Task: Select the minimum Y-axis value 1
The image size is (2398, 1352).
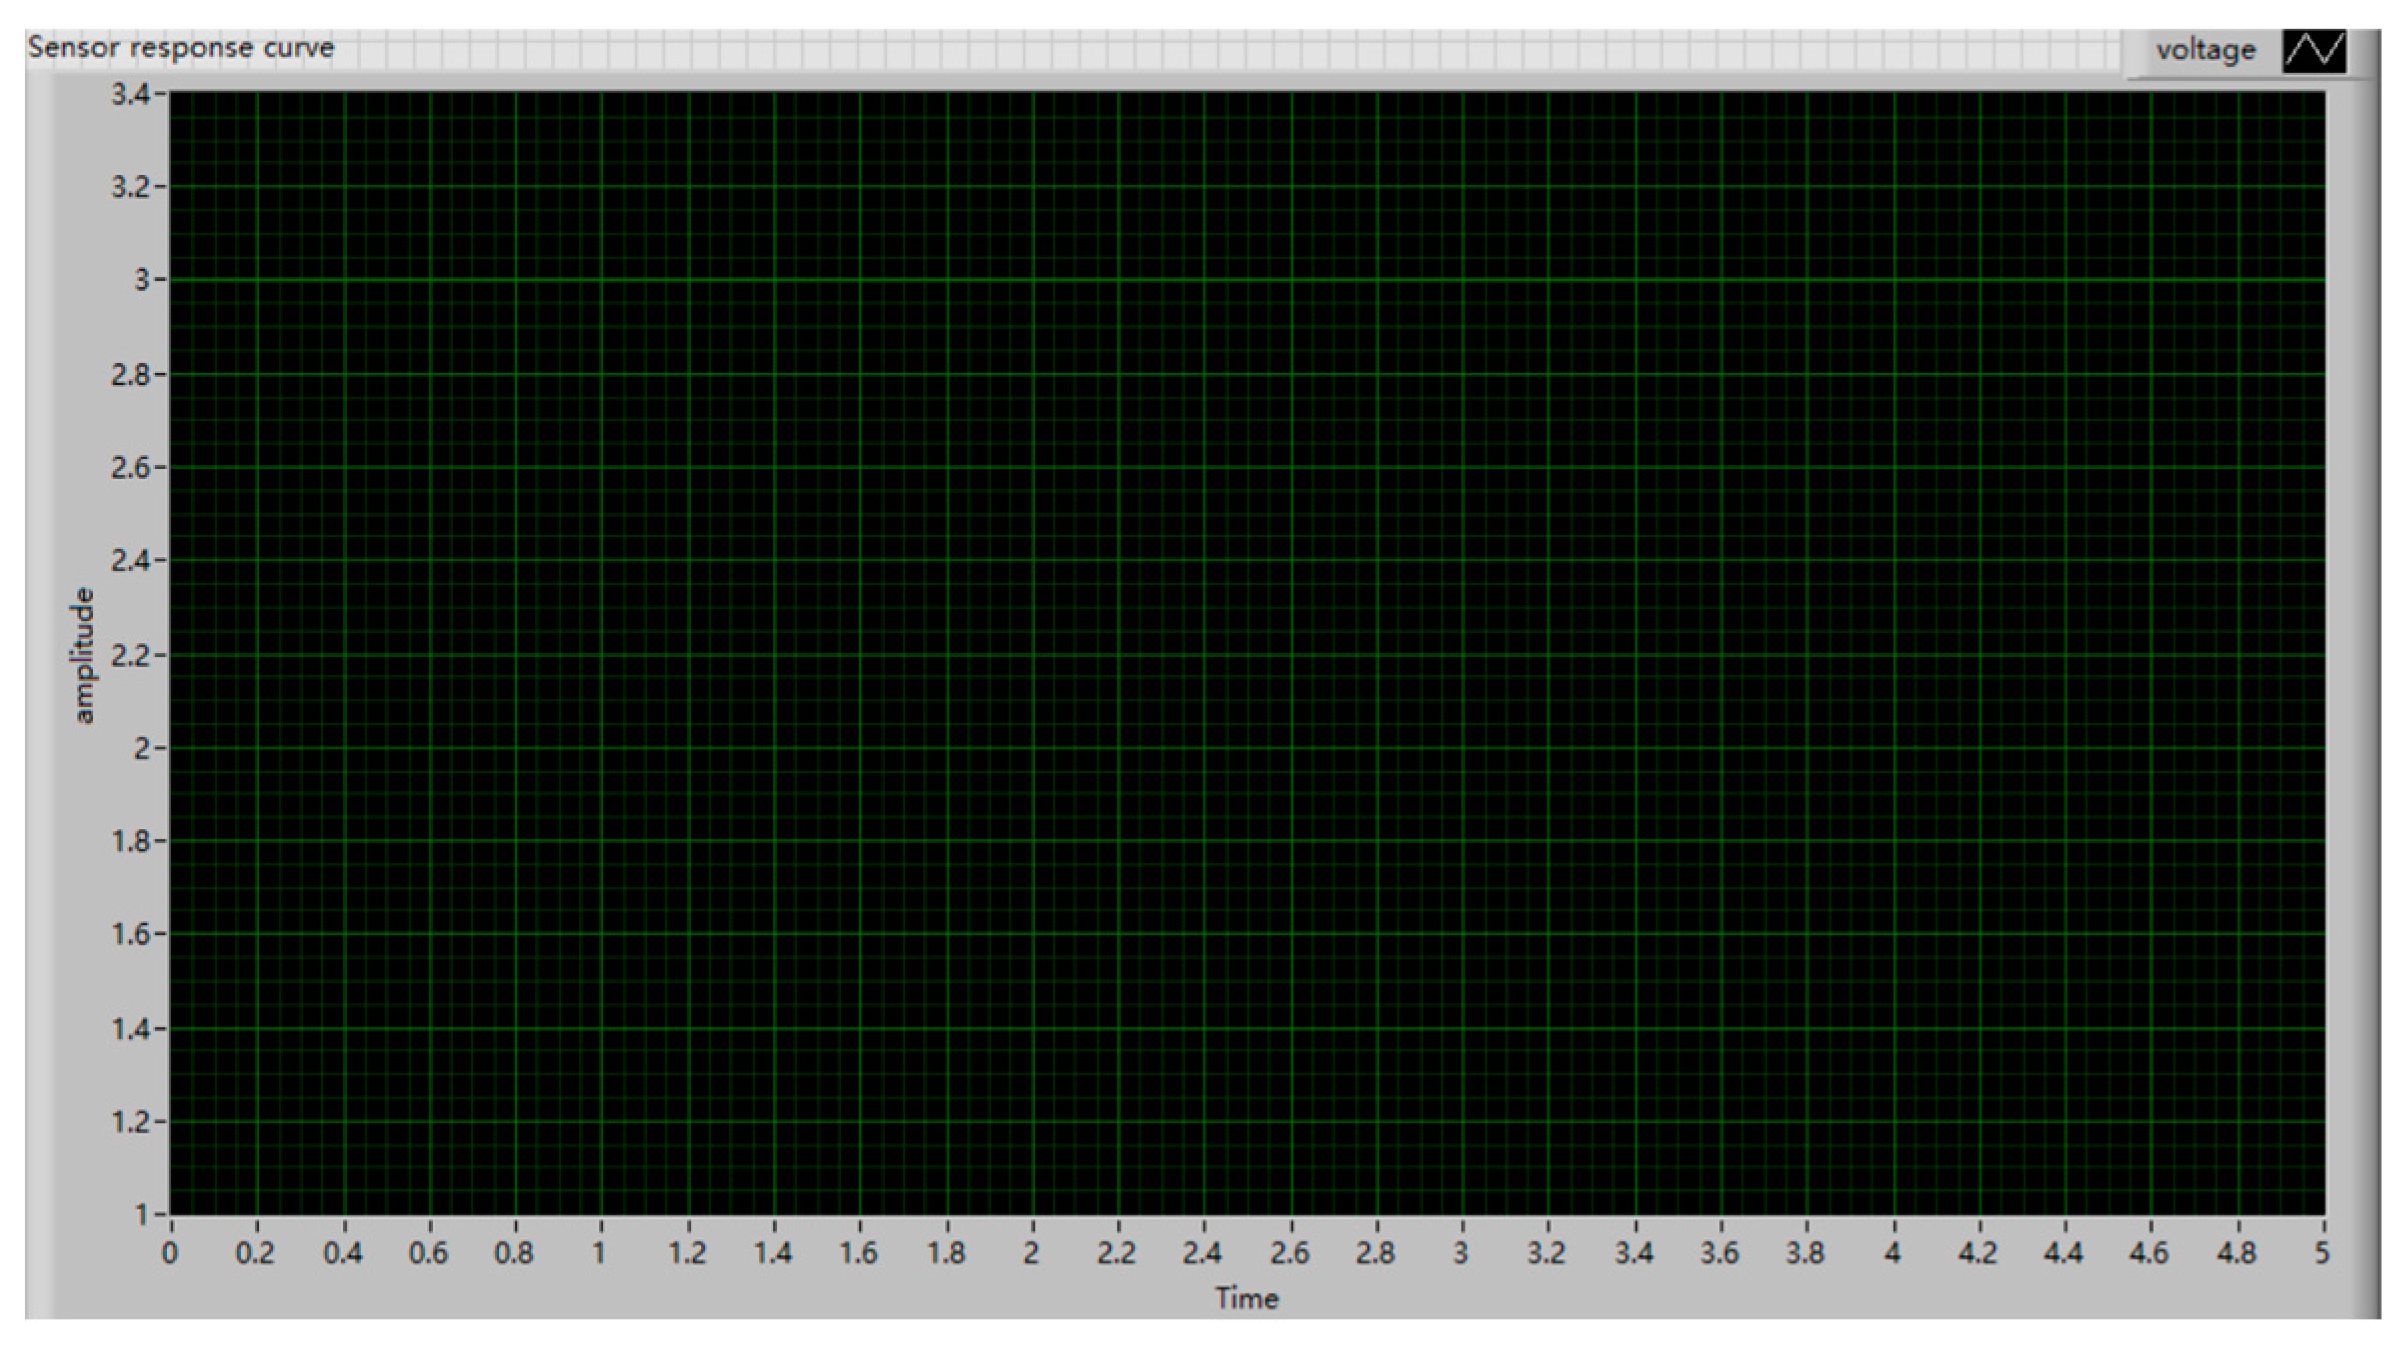Action: (143, 1214)
